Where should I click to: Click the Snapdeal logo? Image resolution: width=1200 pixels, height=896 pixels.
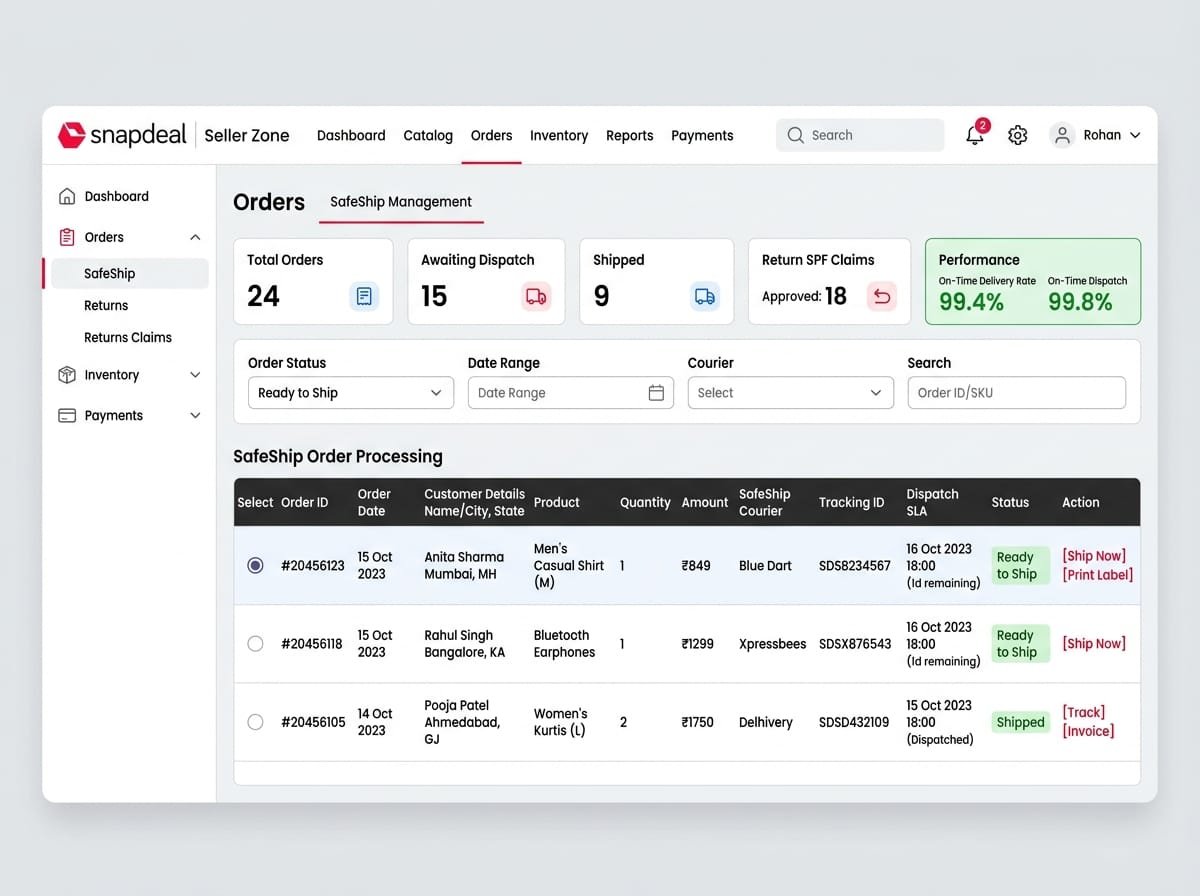coord(122,135)
